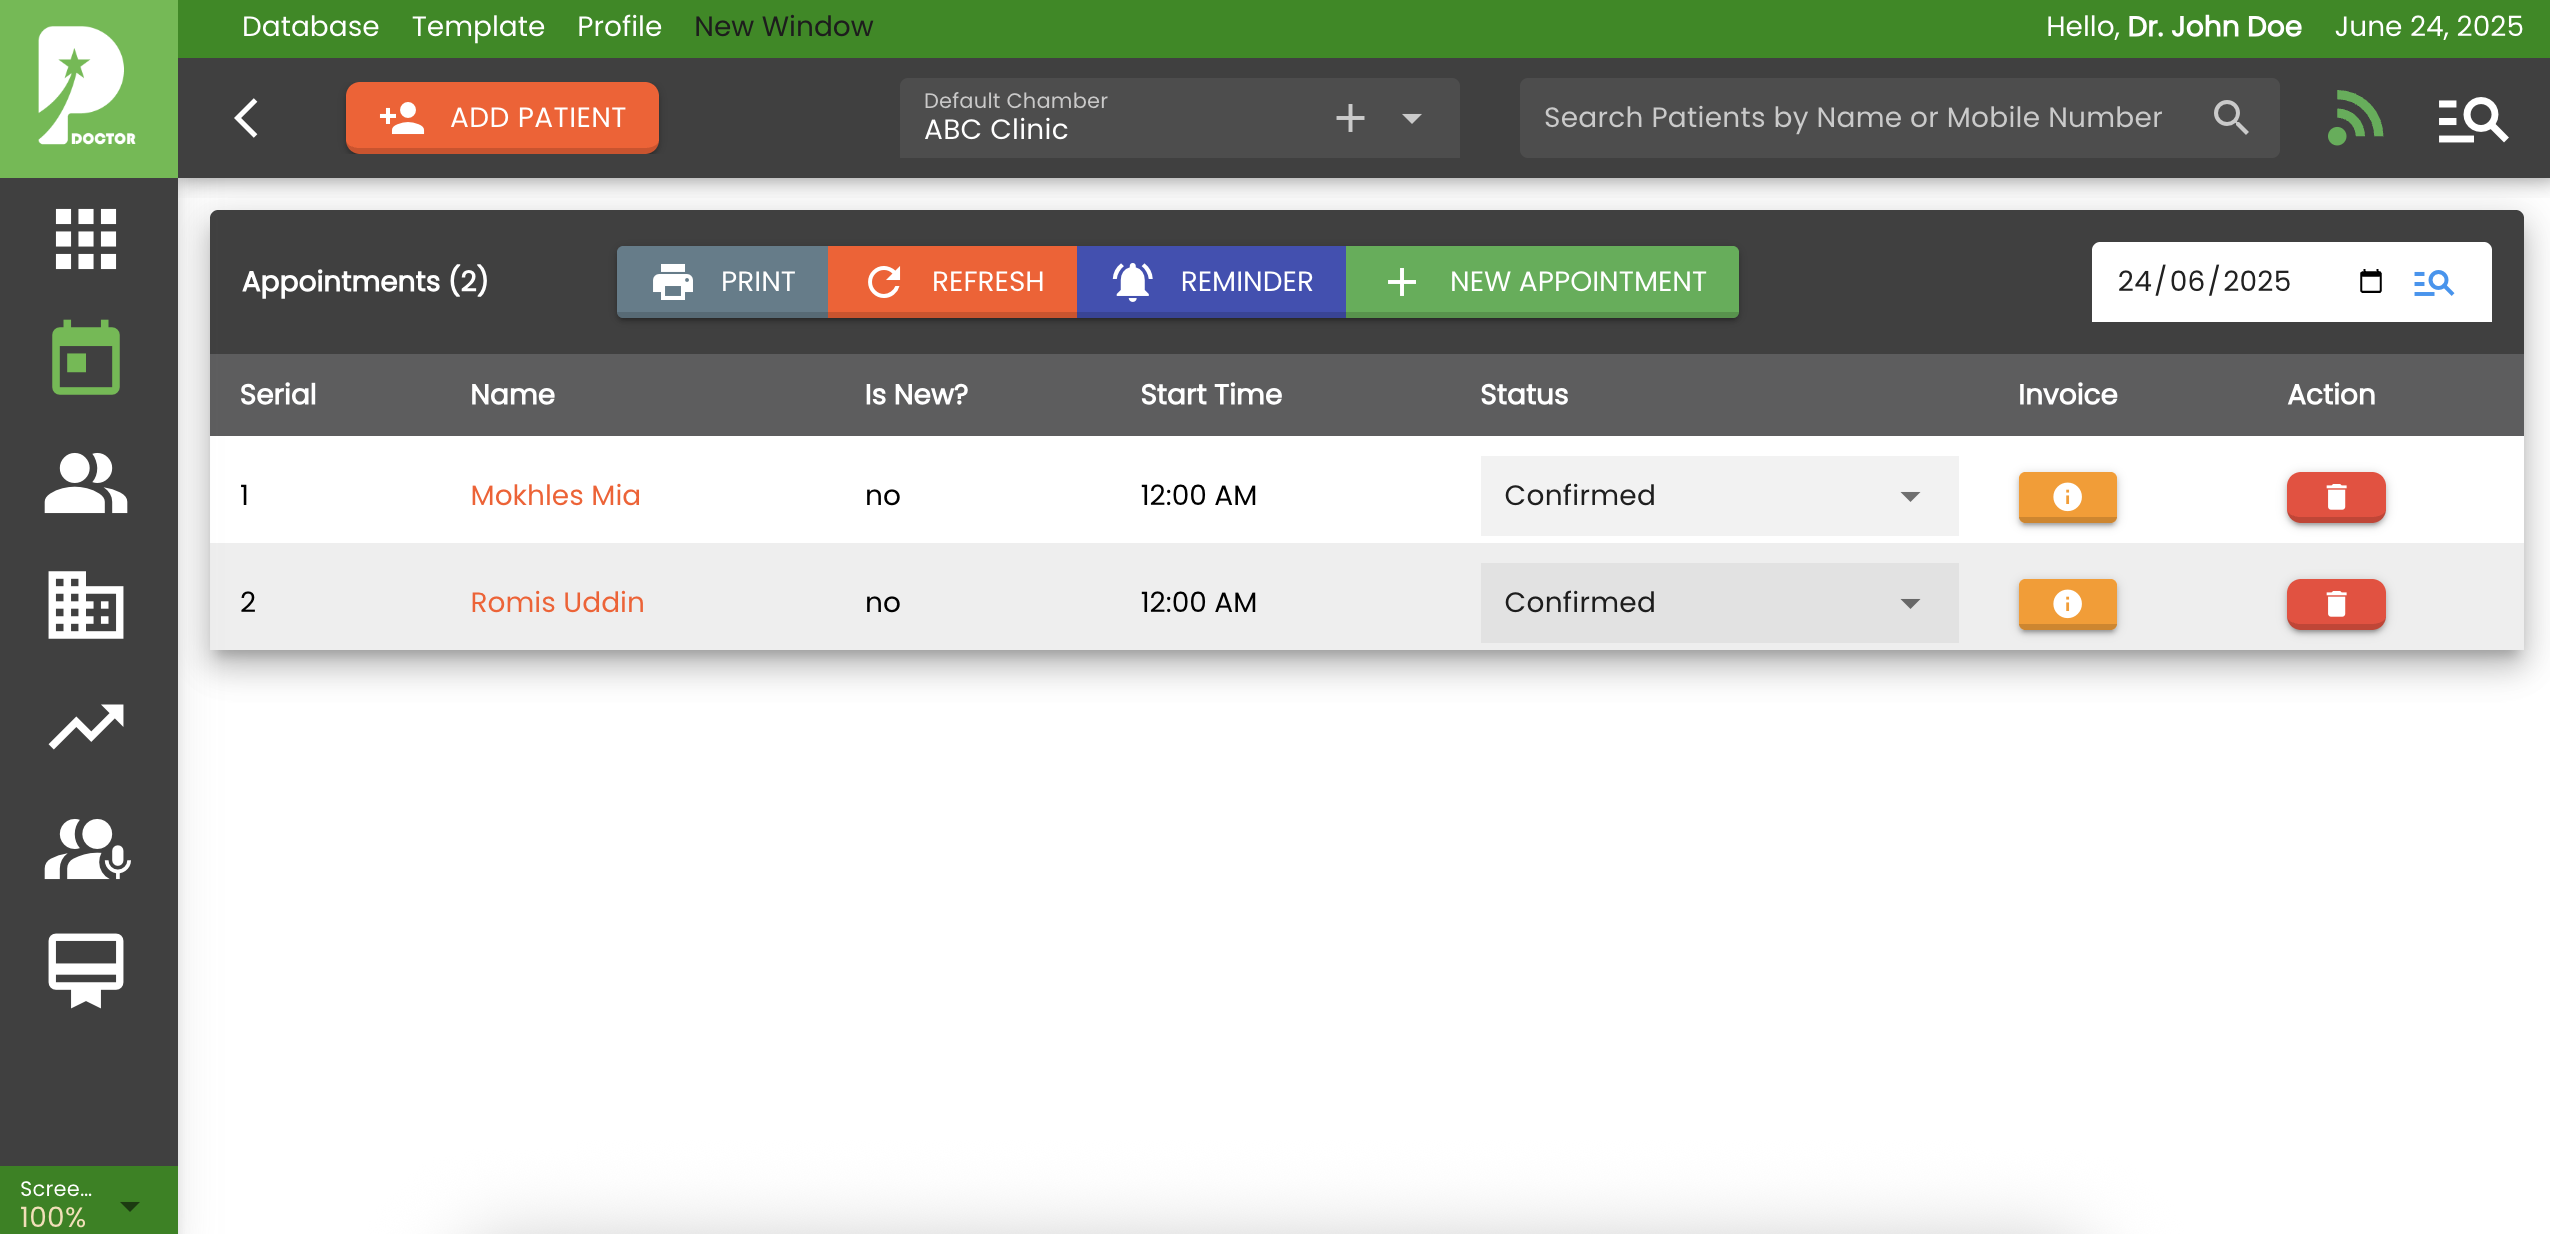2550x1234 pixels.
Task: Click the Doctor app logo
Action: (88, 88)
